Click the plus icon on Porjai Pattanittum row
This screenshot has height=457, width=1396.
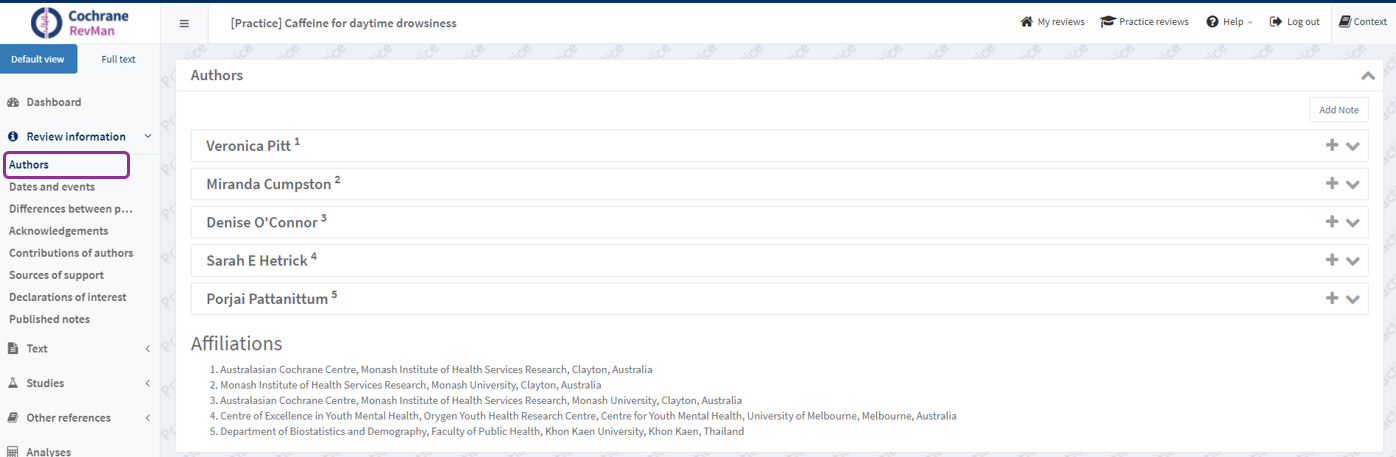click(1331, 298)
